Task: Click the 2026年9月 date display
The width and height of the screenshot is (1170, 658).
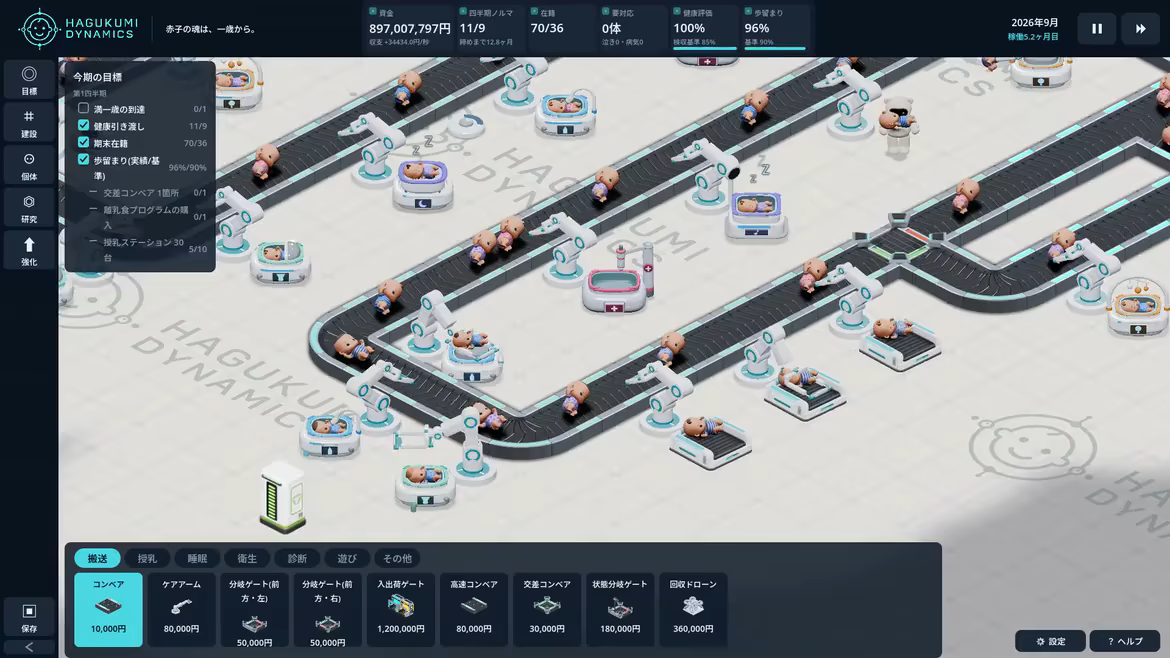Action: (x=1033, y=22)
